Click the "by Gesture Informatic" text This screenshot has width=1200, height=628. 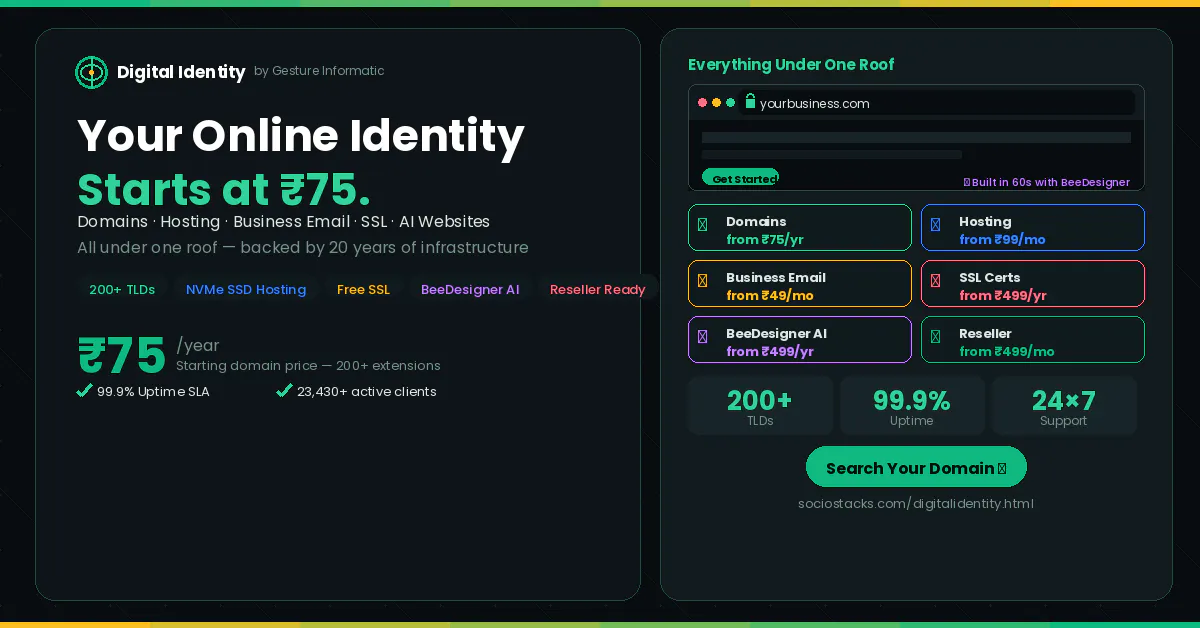tap(319, 71)
